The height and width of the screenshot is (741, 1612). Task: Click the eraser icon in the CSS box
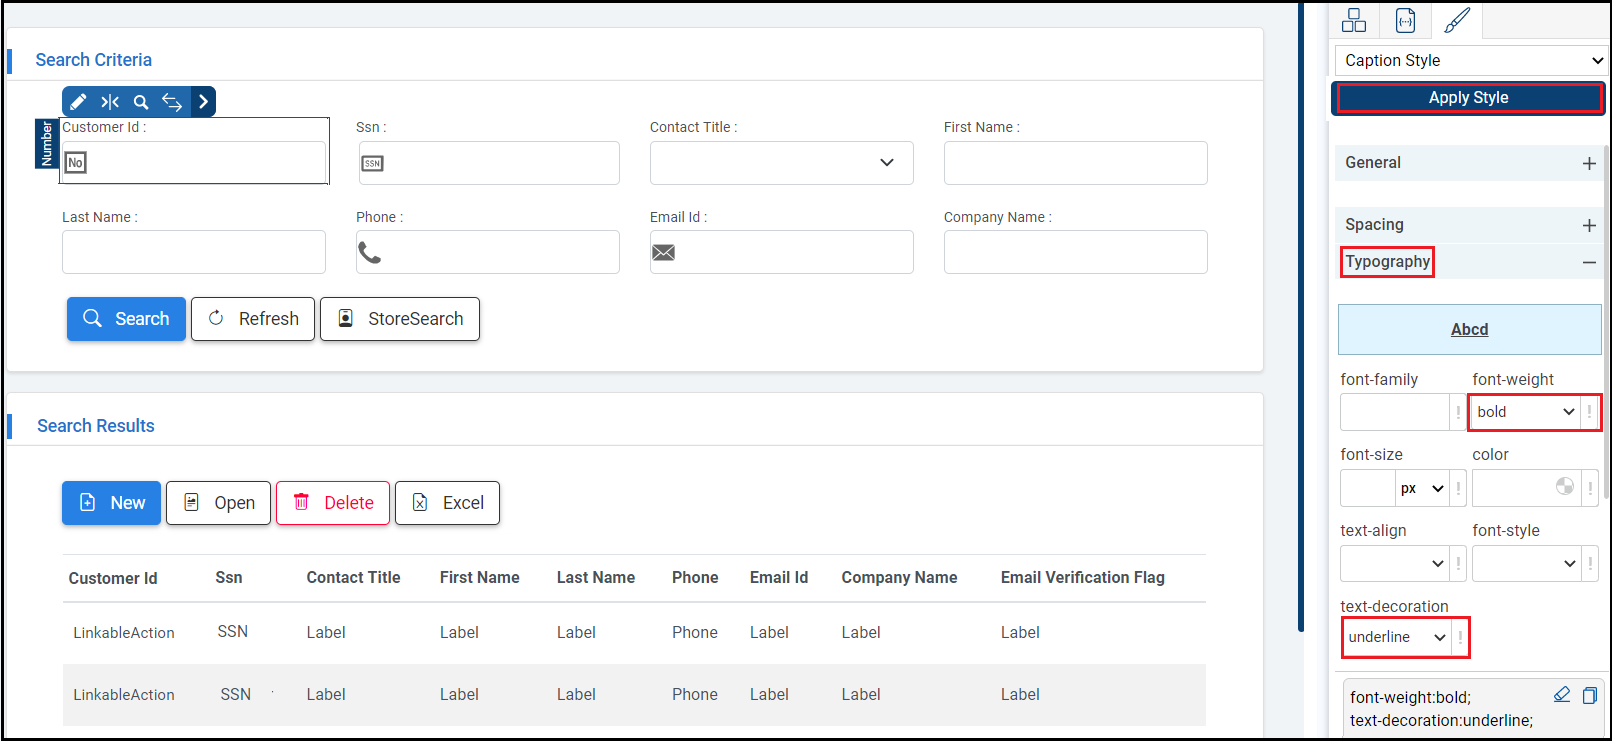click(1562, 695)
